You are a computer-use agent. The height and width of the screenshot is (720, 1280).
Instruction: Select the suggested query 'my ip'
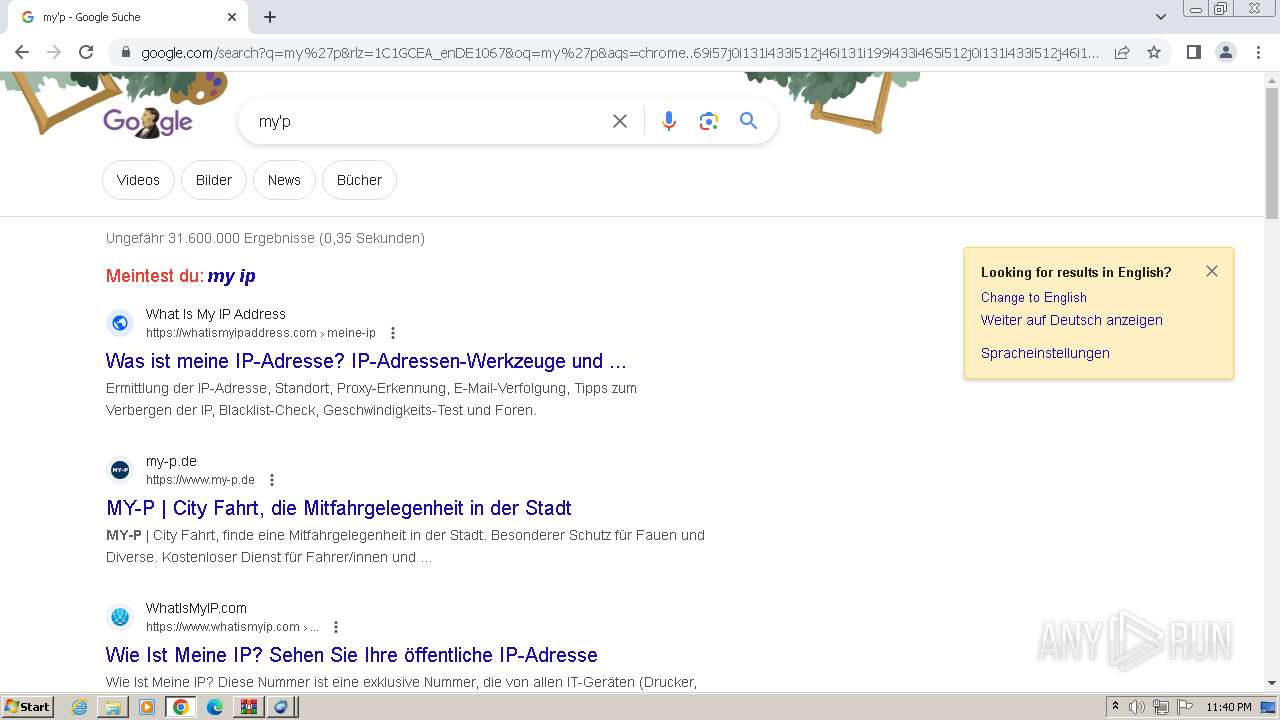(x=232, y=276)
